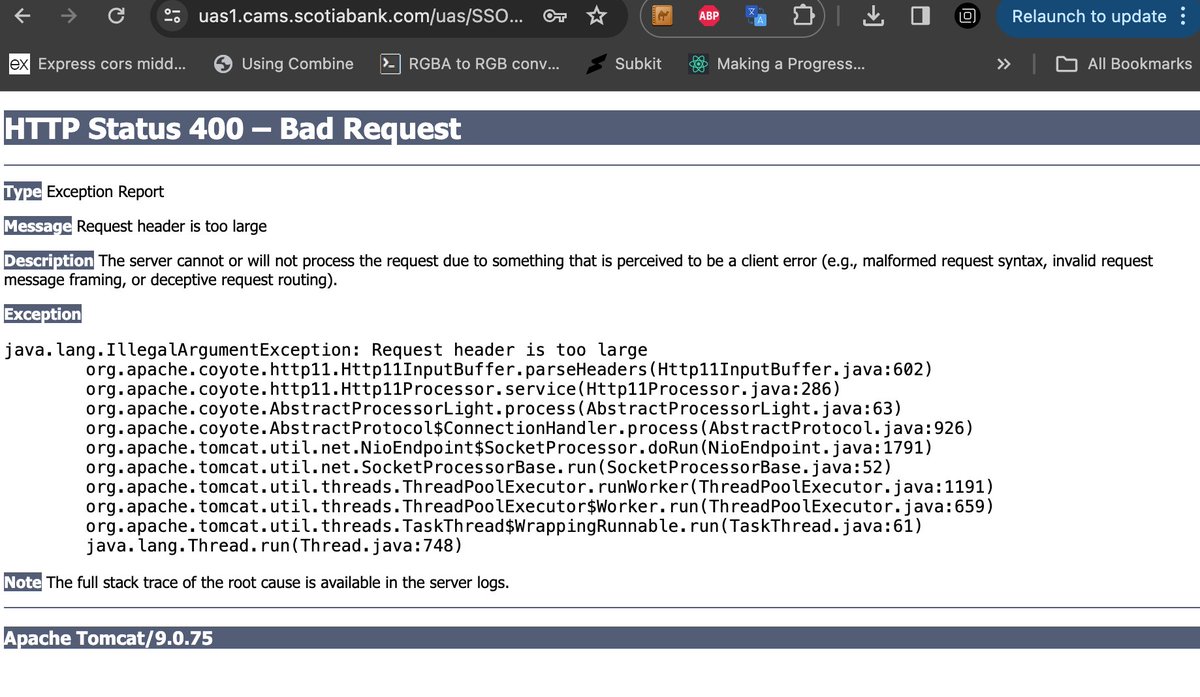The image size is (1200, 697).
Task: Open the orange camel extension icon
Action: pos(662,15)
